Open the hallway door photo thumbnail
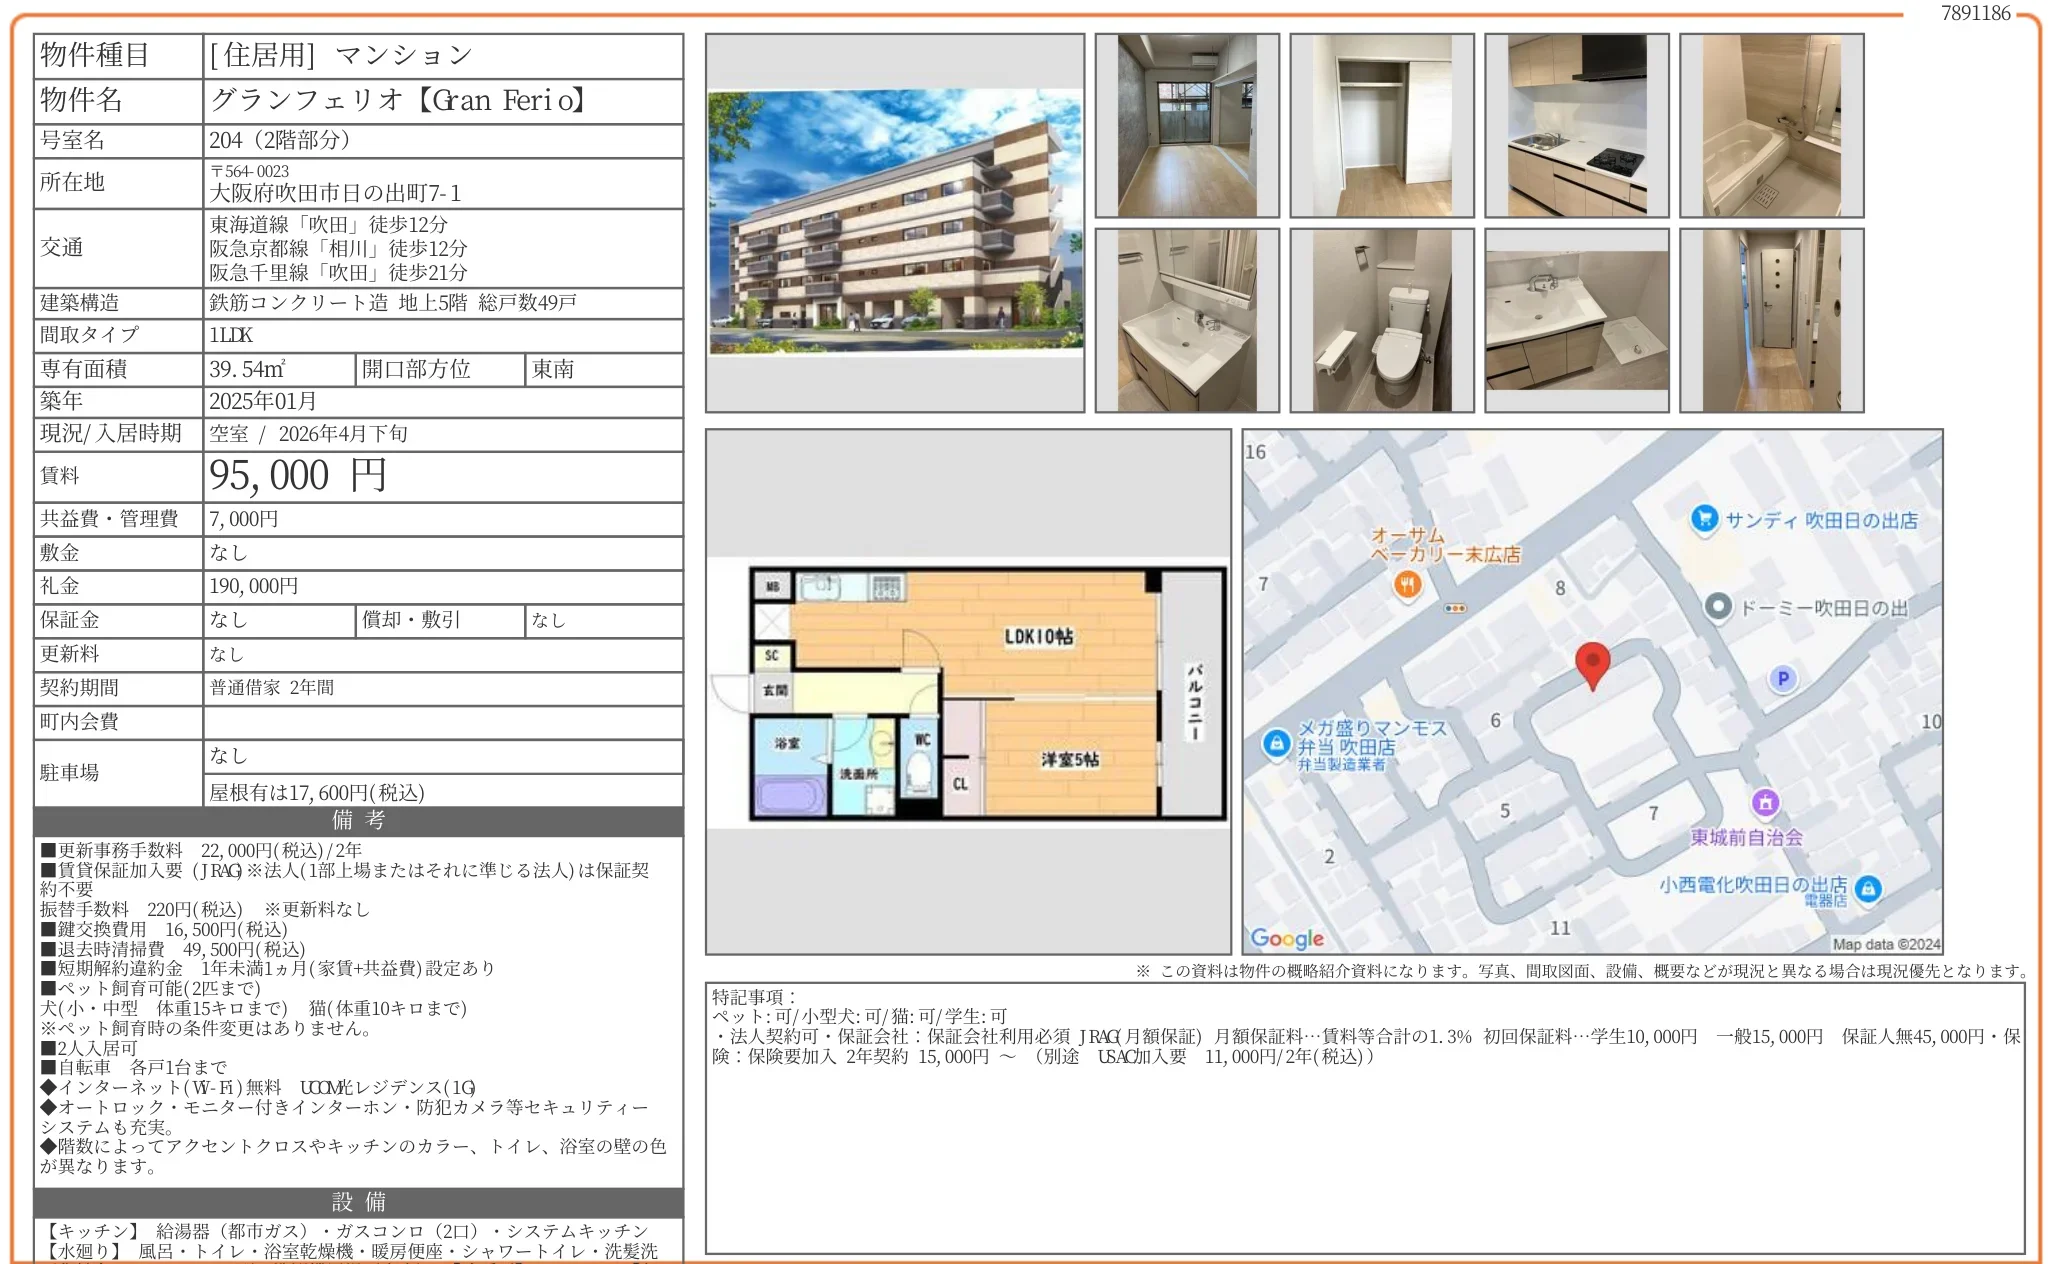2056x1264 pixels. tap(1771, 320)
